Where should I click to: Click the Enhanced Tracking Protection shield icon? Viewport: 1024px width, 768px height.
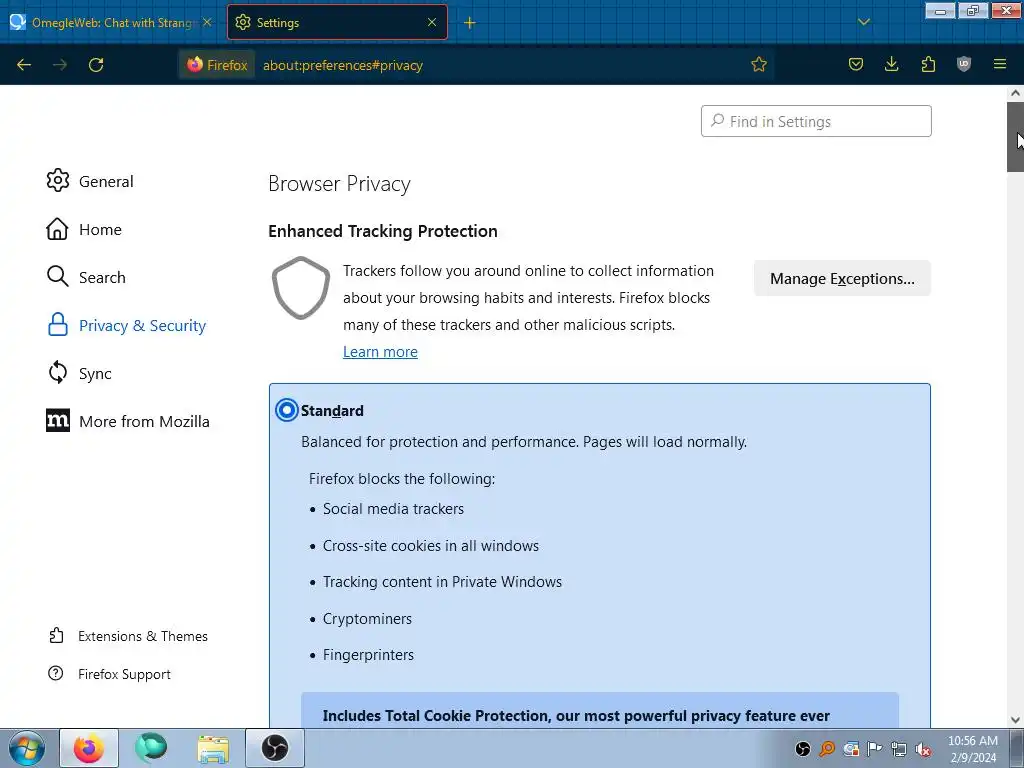(x=300, y=288)
